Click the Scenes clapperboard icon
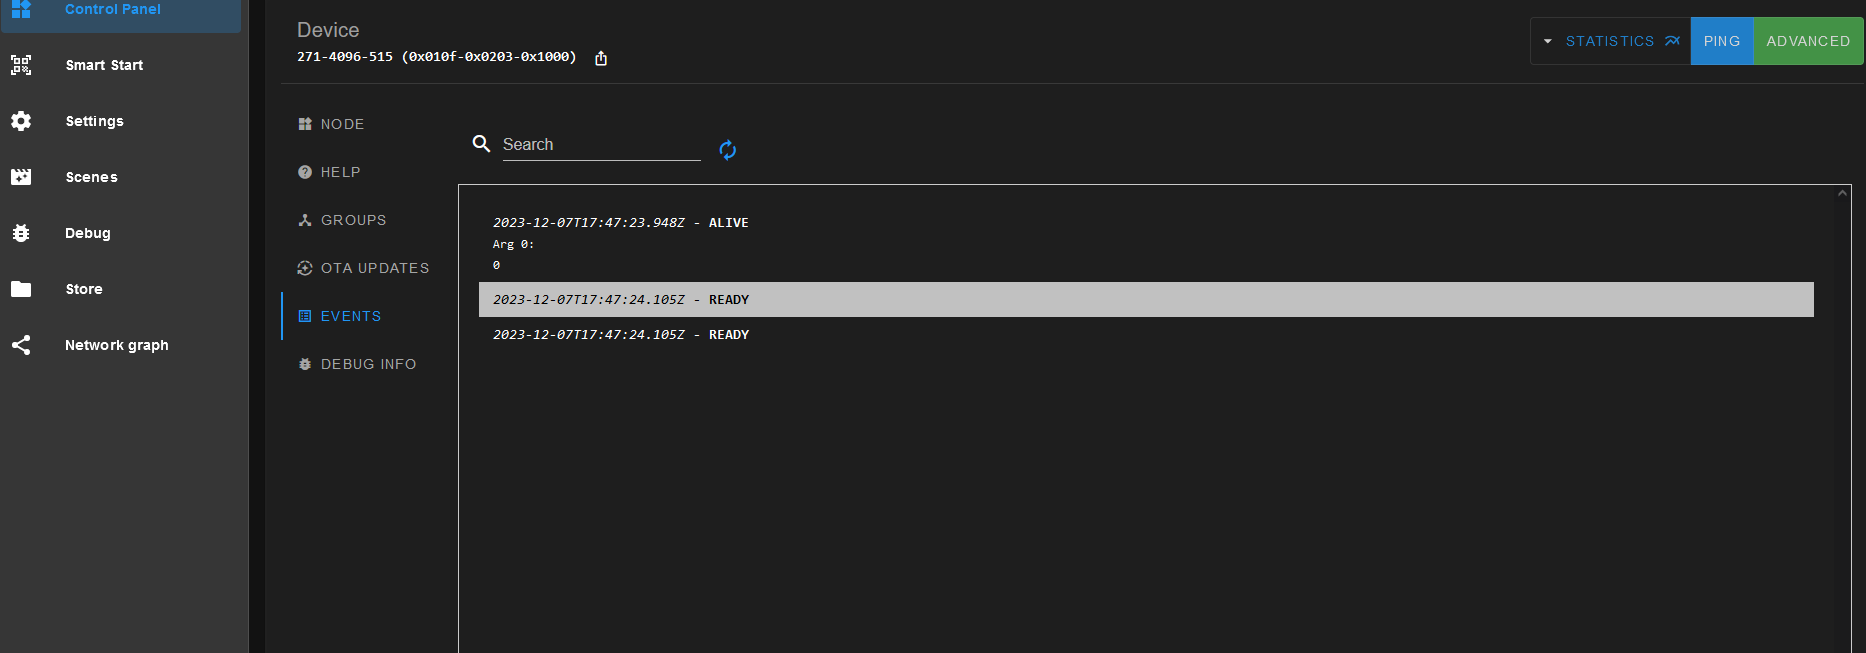The height and width of the screenshot is (653, 1866). point(21,177)
